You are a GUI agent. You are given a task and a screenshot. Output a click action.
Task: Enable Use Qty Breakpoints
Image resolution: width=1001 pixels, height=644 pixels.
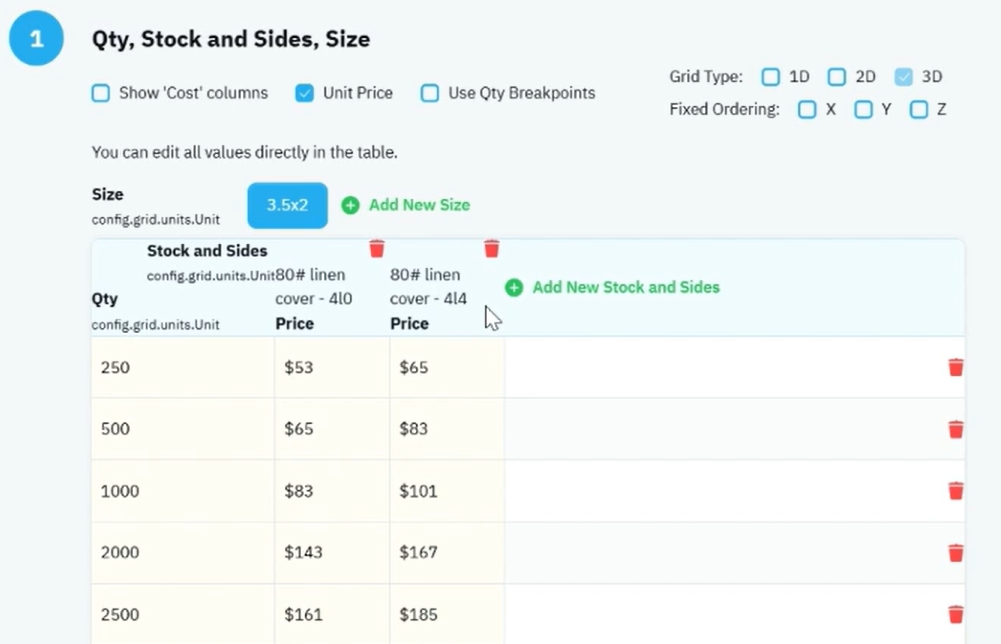[x=430, y=93]
